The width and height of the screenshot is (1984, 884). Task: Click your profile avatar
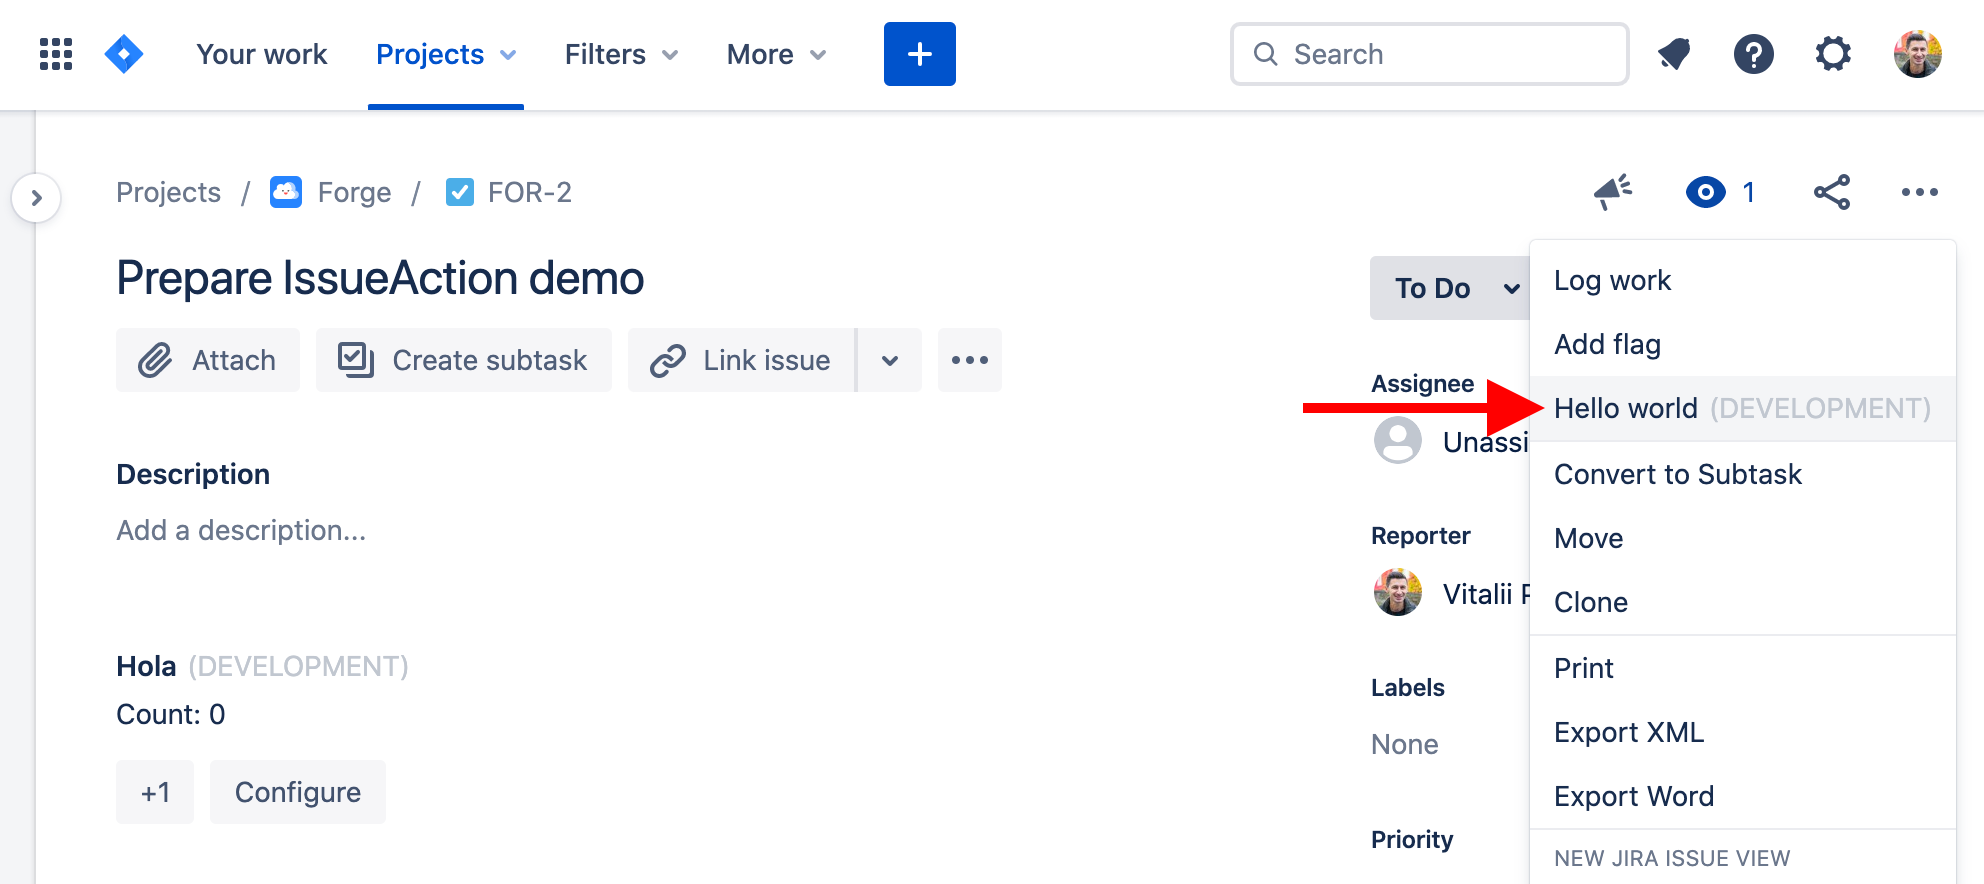pos(1917,54)
